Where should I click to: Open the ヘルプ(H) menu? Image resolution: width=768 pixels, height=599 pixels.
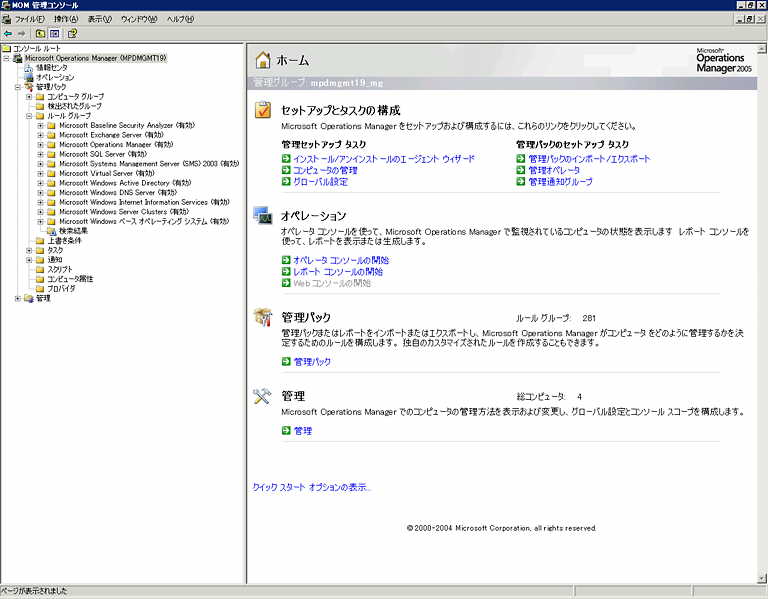(180, 19)
